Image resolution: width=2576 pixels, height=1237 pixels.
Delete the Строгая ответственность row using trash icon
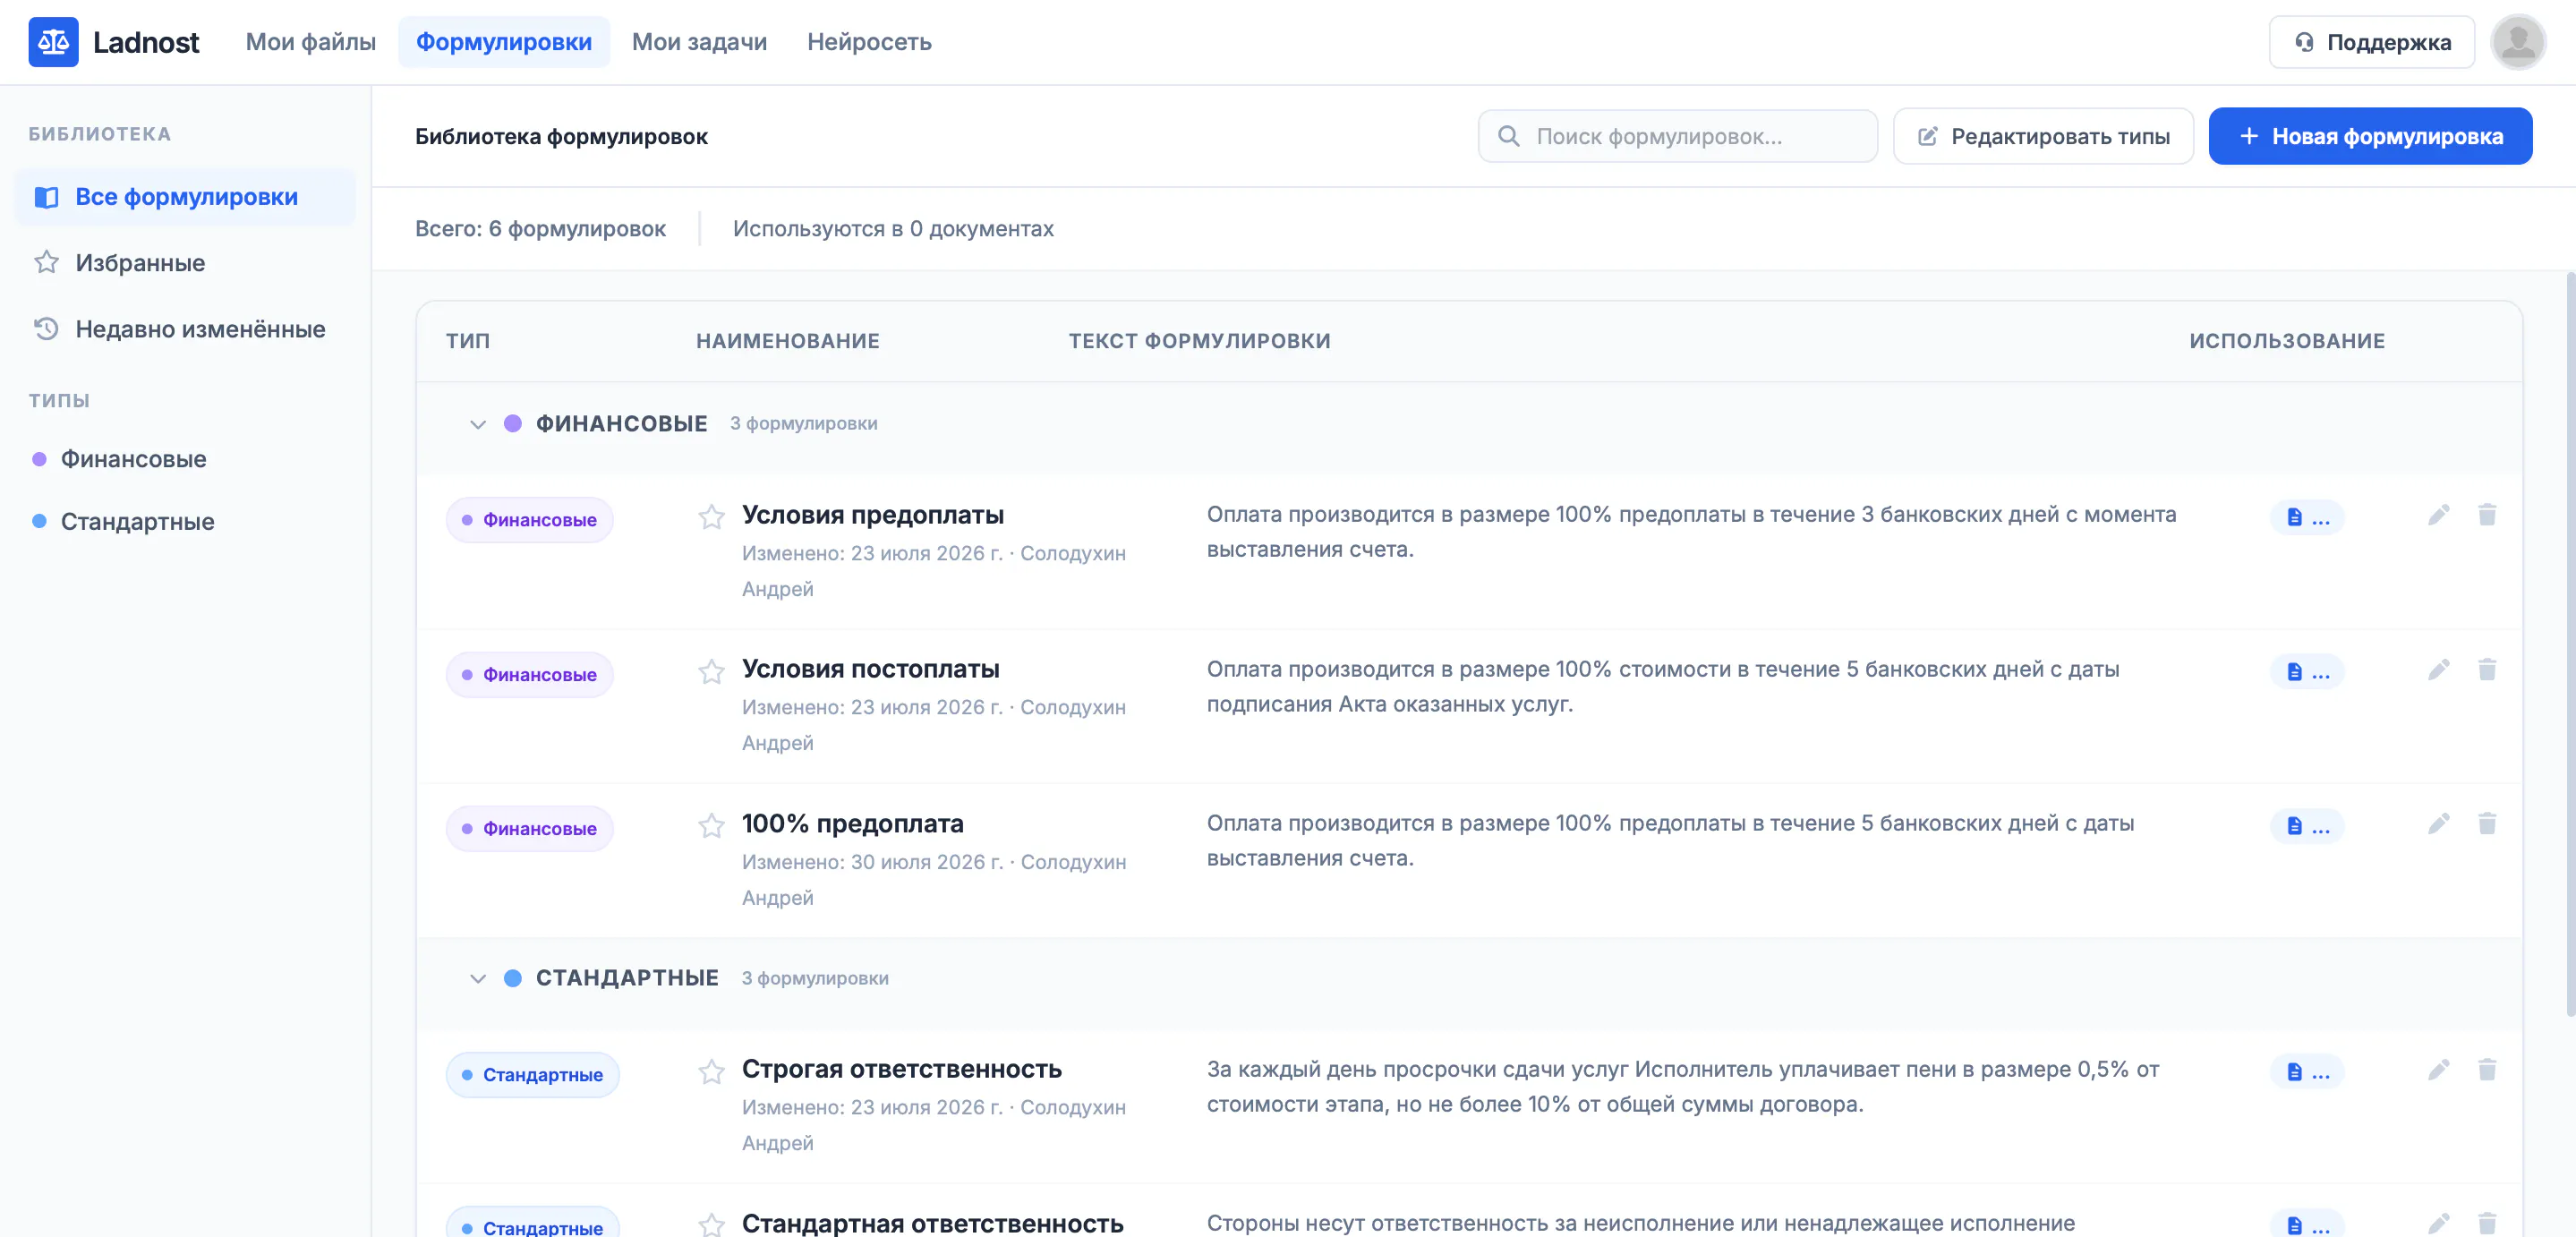[2487, 1070]
